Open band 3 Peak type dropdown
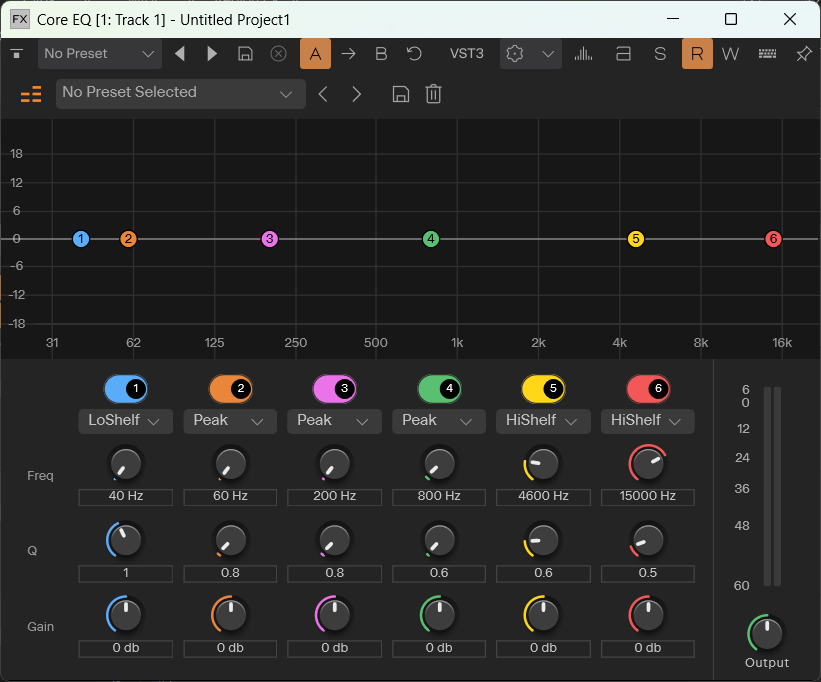The height and width of the screenshot is (682, 821). [335, 421]
